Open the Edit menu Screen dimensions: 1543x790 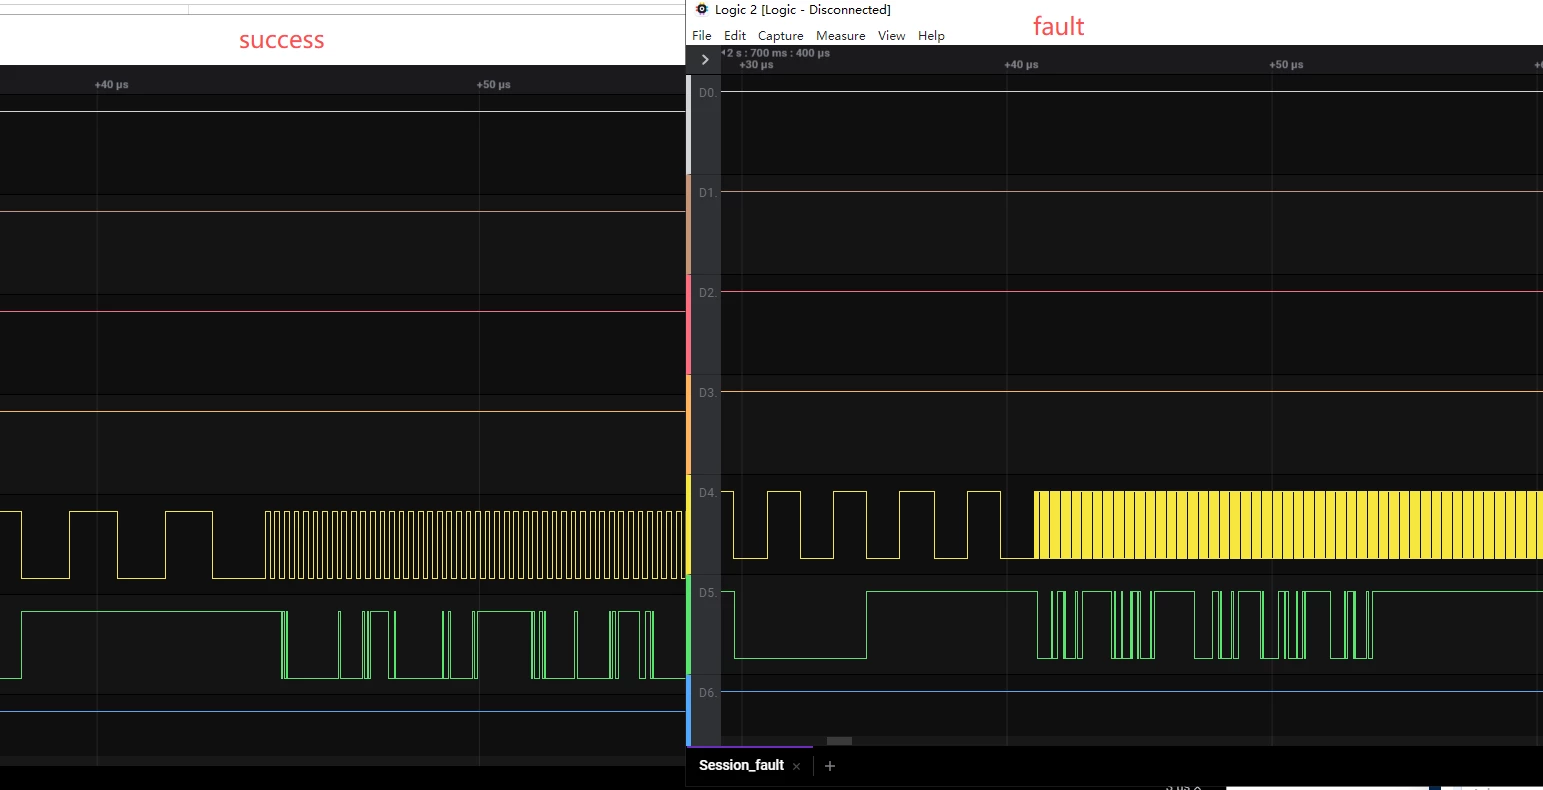click(x=735, y=36)
